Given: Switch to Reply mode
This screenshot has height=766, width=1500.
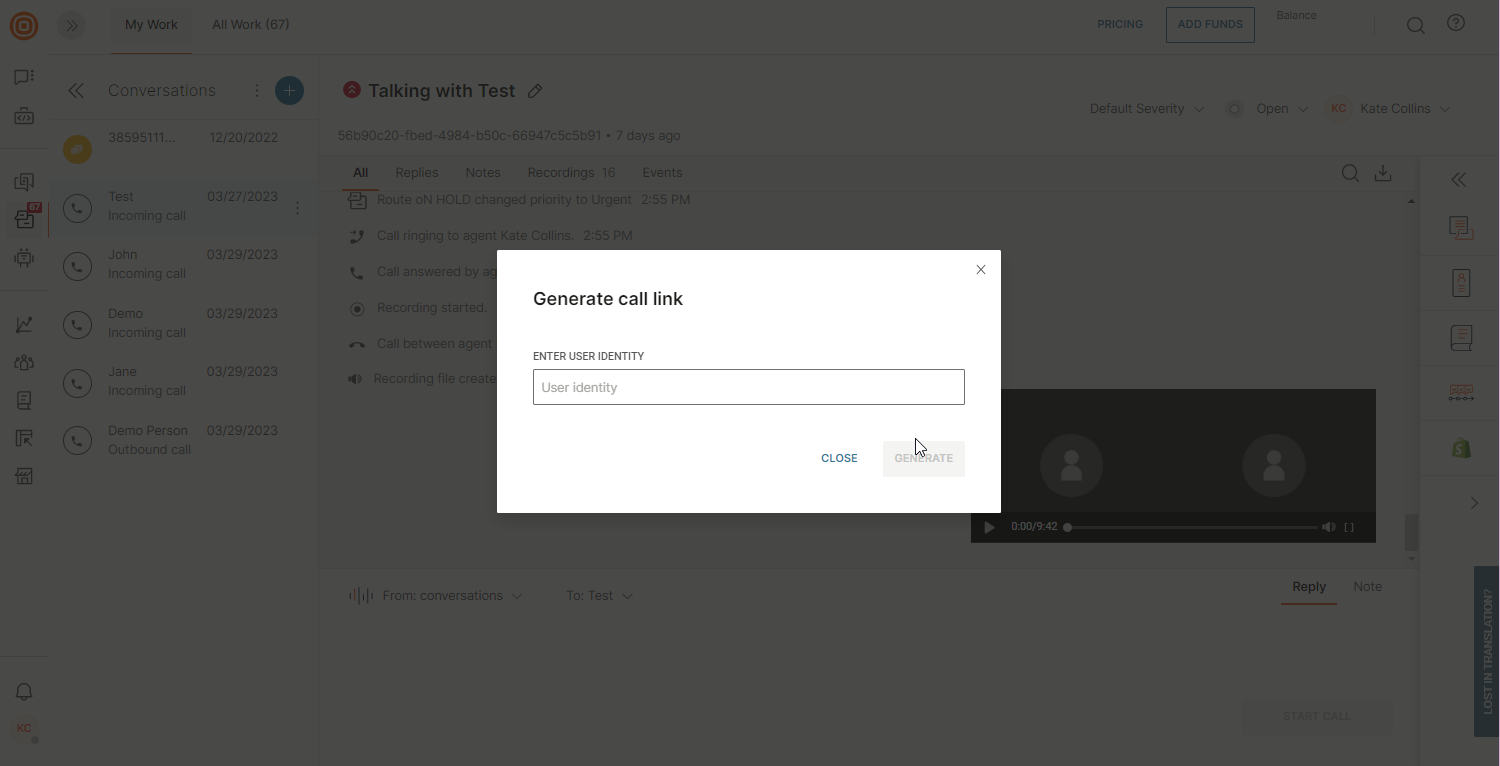Looking at the screenshot, I should 1309,587.
